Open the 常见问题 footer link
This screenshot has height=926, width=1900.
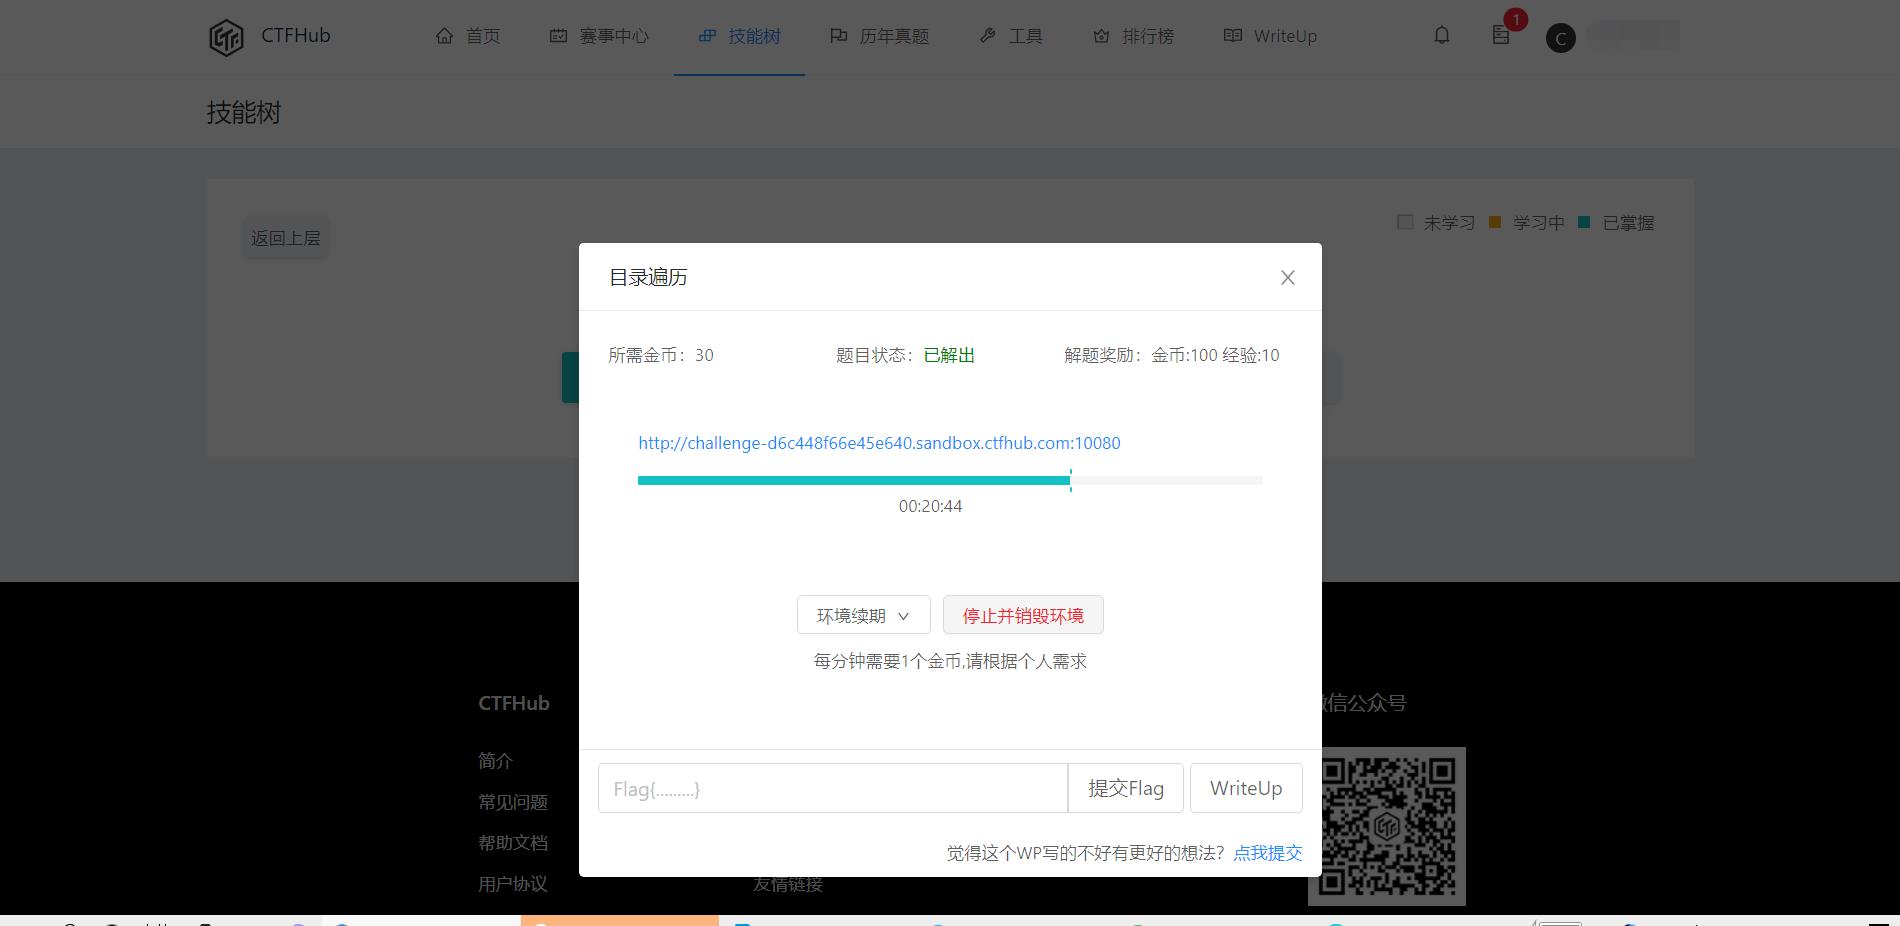coord(513,802)
